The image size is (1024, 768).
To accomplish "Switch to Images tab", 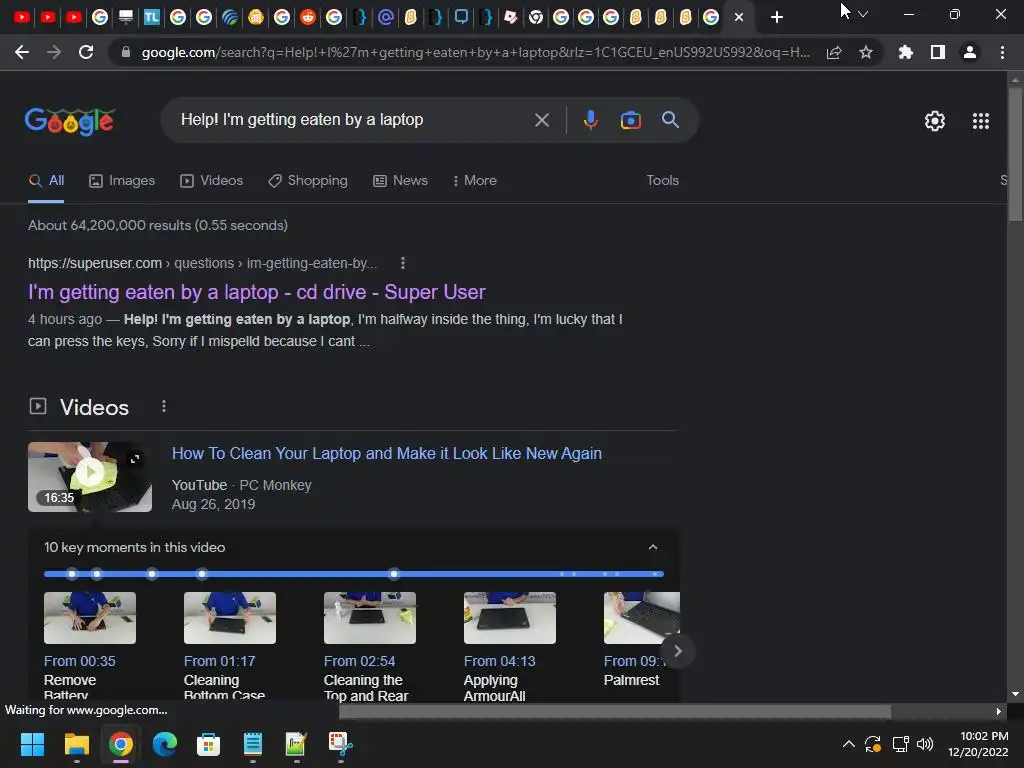I will pyautogui.click(x=122, y=181).
